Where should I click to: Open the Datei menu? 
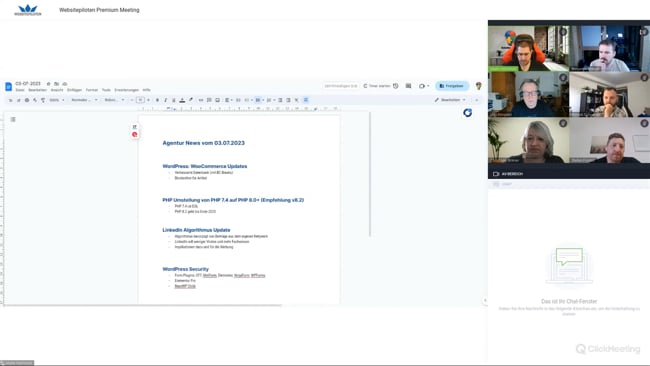20,90
